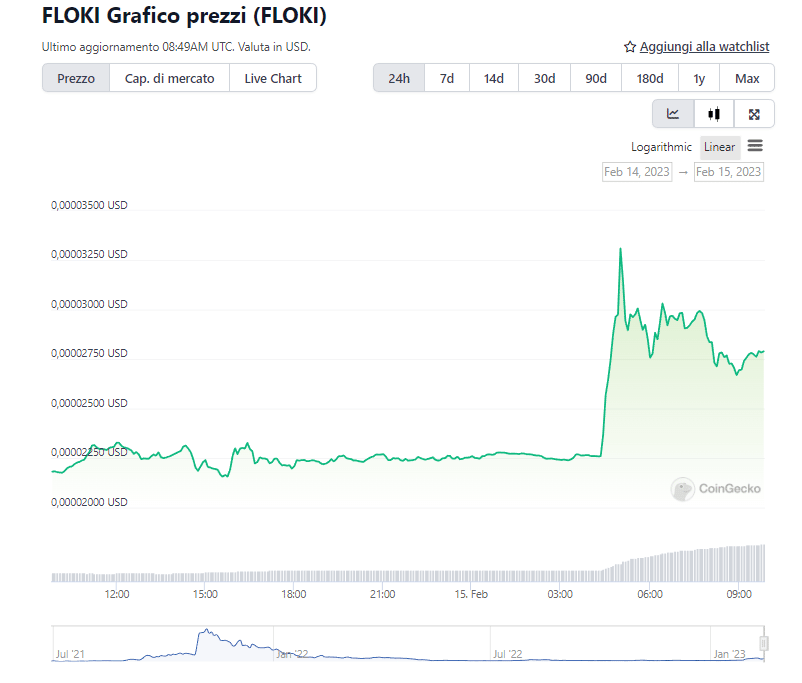The width and height of the screenshot is (802, 683).
Task: Switch to 180d time range
Action: tap(650, 78)
